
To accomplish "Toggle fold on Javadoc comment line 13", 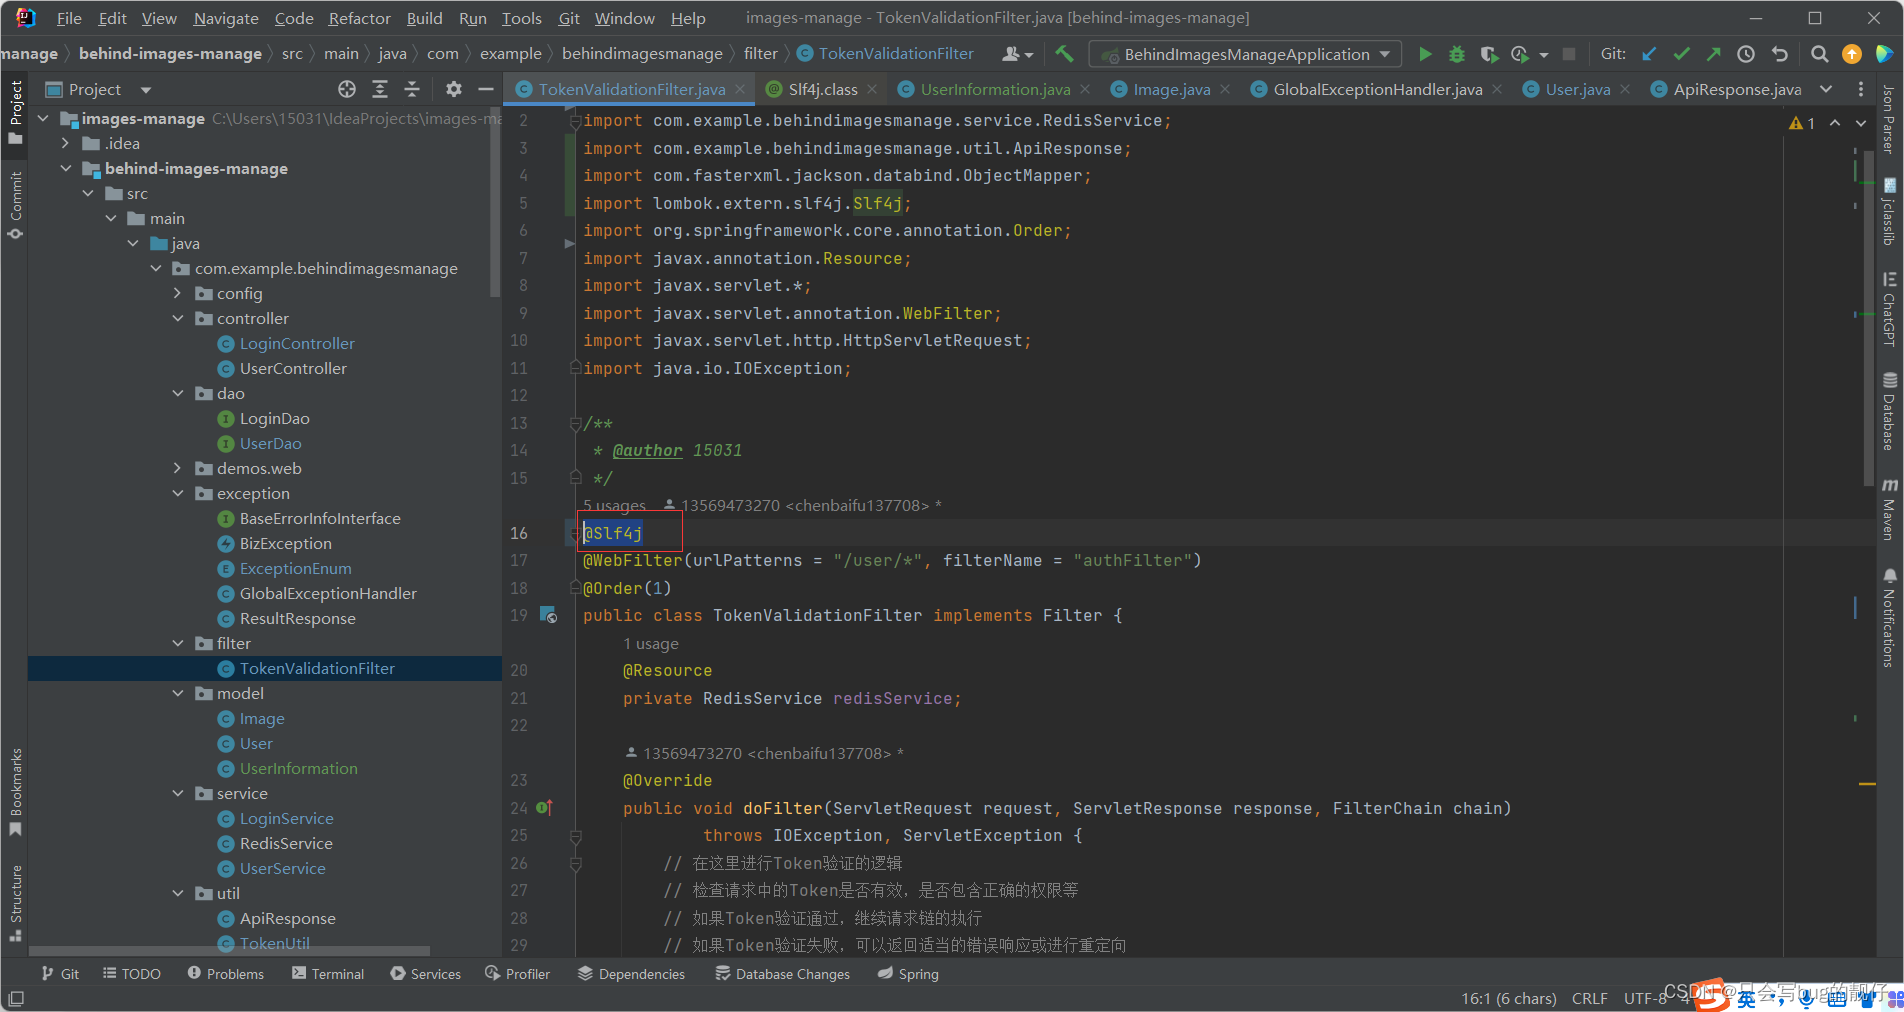I will 575,424.
